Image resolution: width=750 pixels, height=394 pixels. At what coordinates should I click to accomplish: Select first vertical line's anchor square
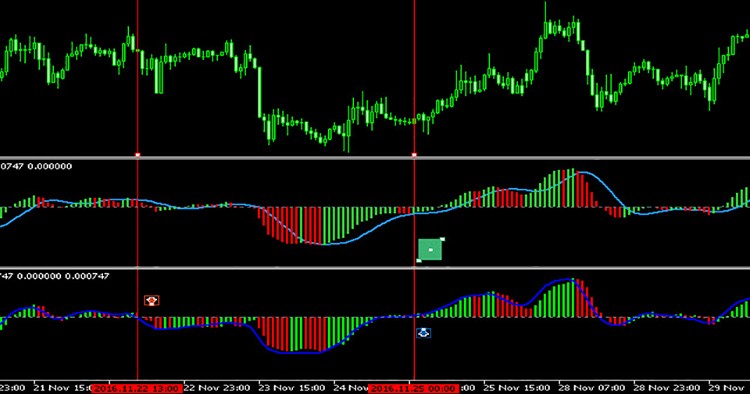pos(138,155)
